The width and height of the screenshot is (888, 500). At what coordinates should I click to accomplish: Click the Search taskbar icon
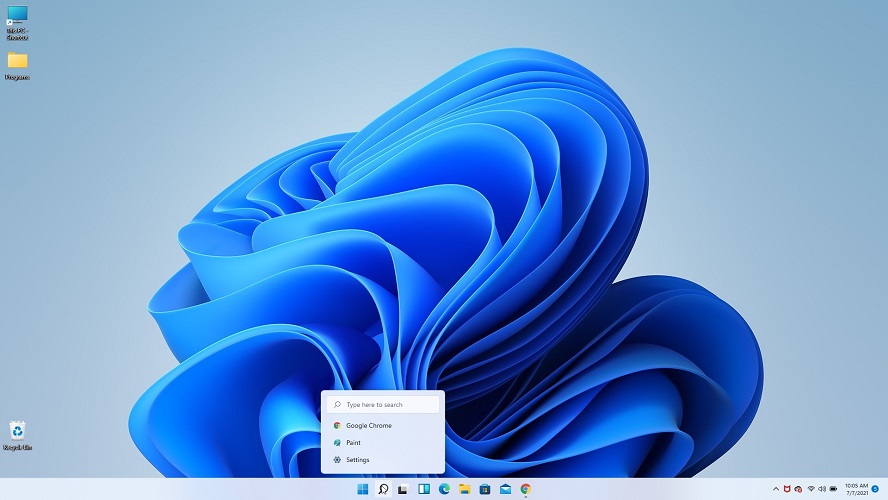coord(383,489)
